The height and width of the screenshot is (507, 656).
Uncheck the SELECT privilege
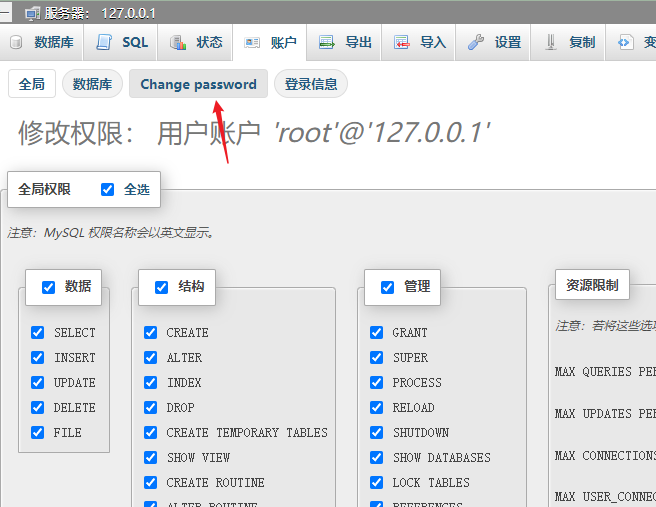coord(38,333)
